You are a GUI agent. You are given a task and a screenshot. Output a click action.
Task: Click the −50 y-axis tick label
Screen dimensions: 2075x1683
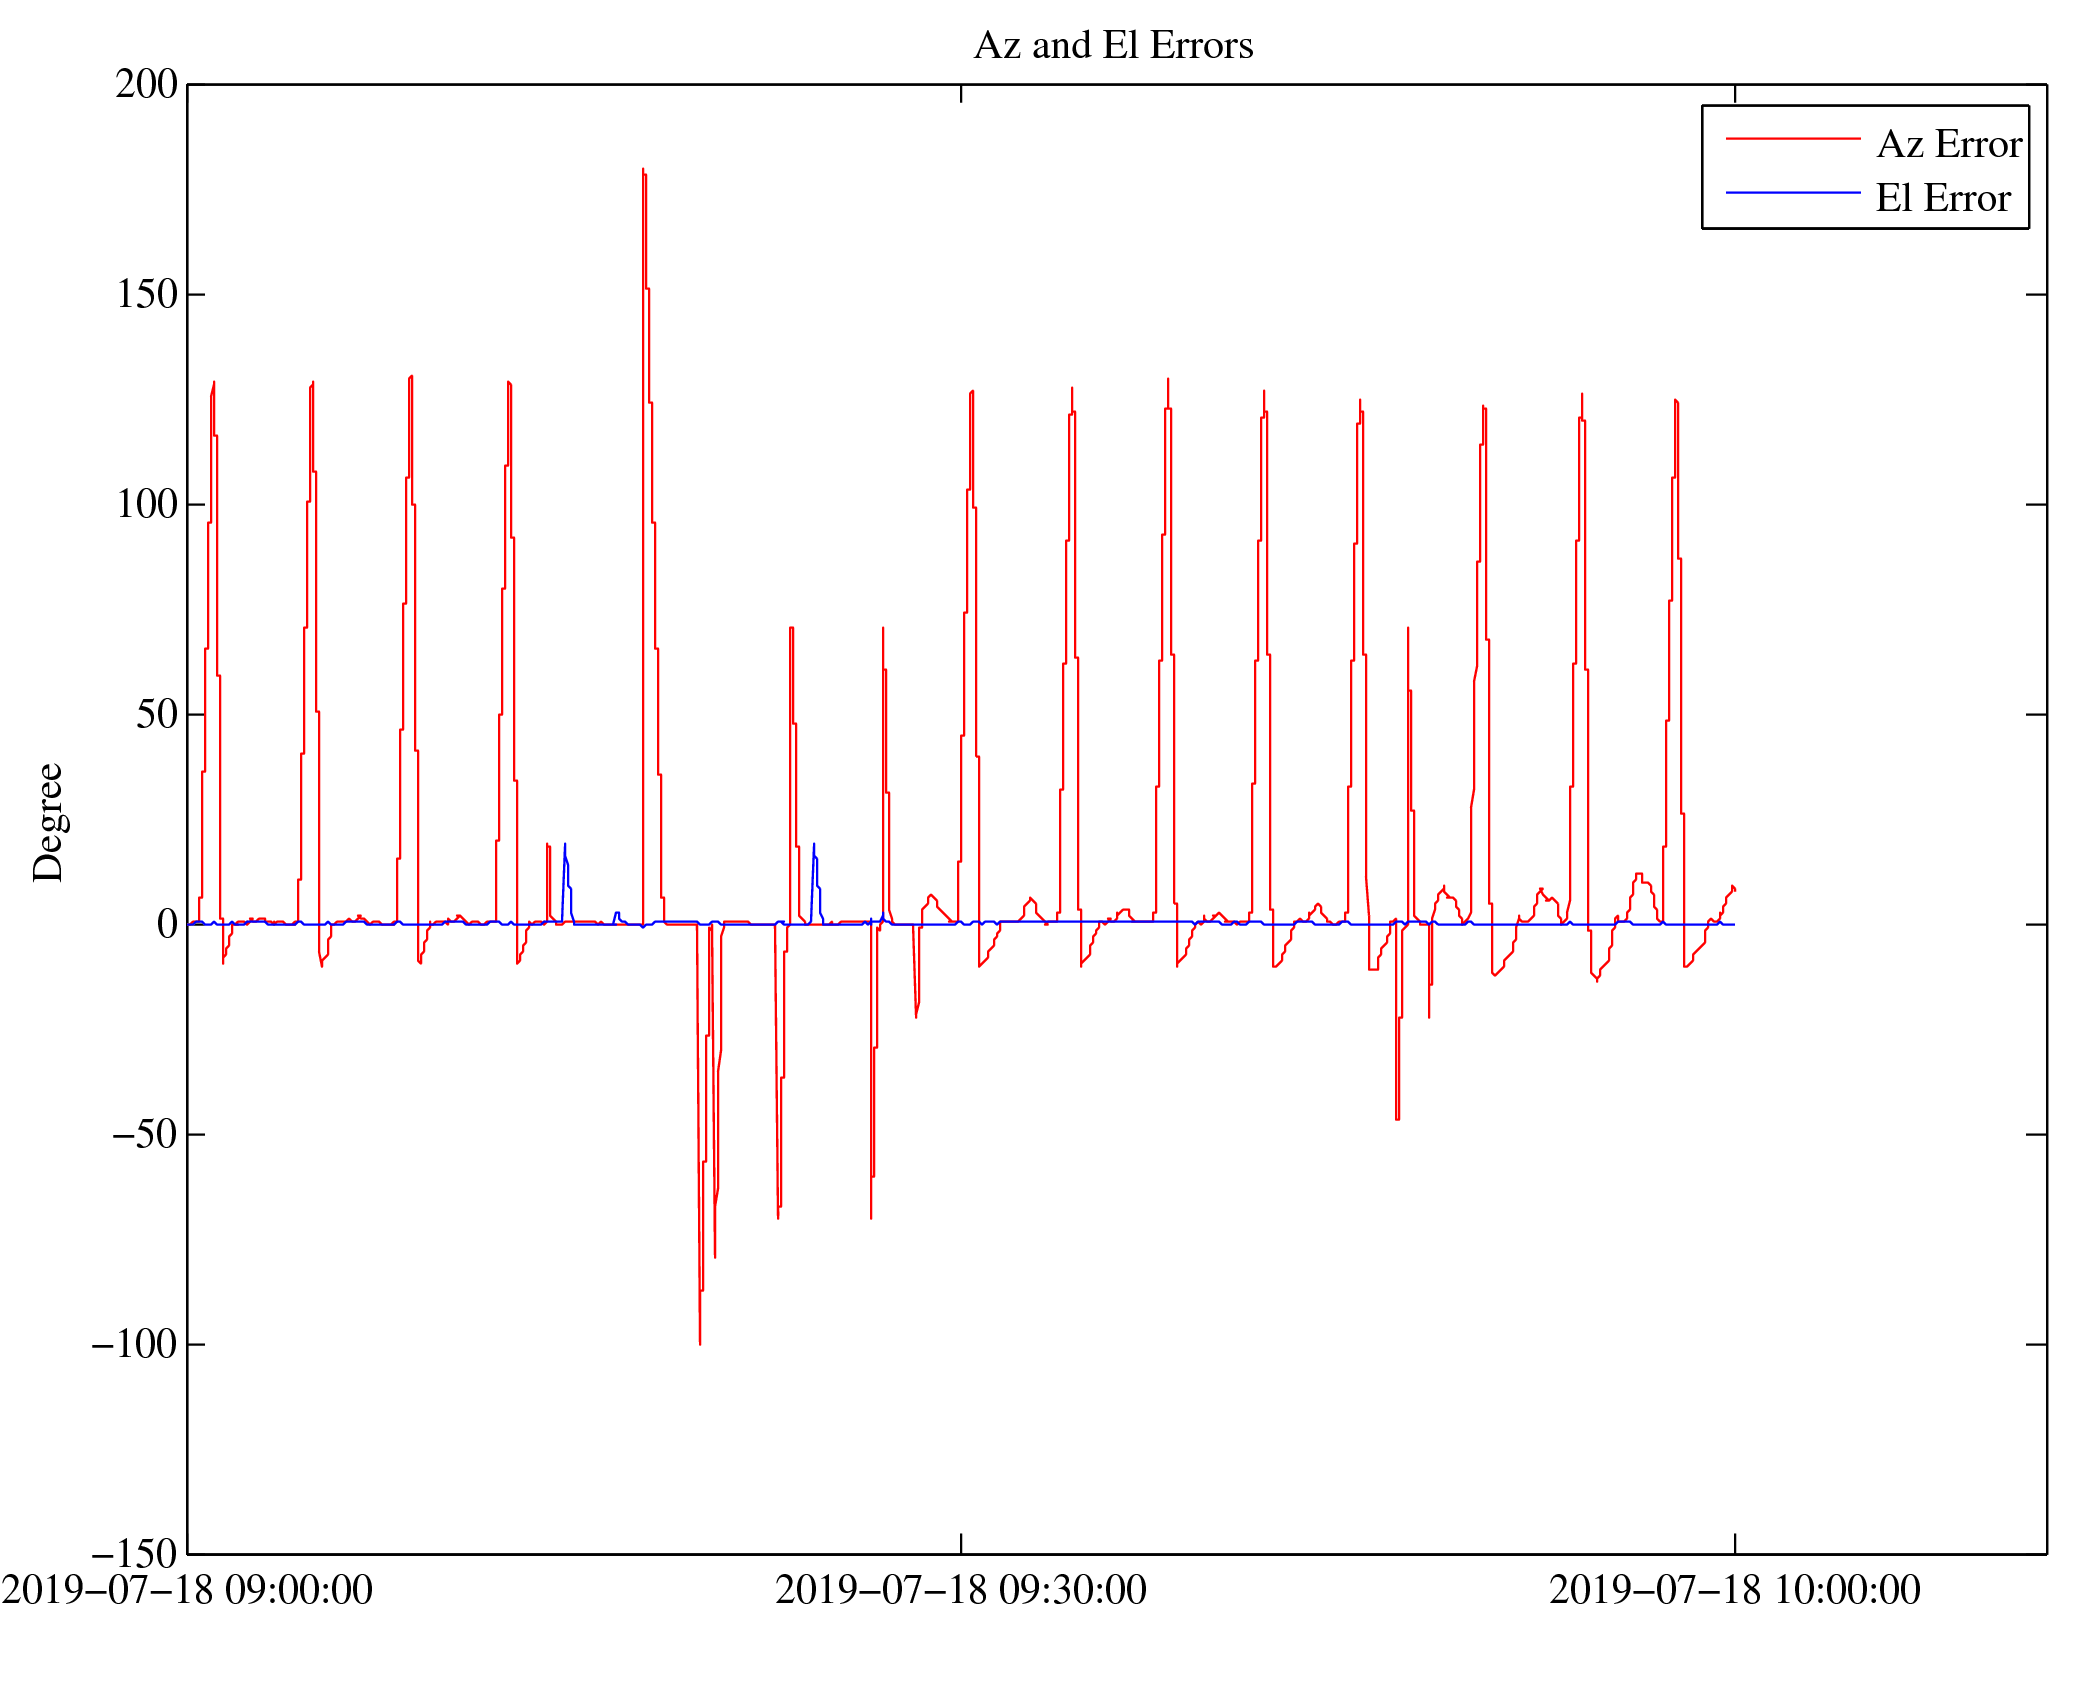click(145, 1135)
